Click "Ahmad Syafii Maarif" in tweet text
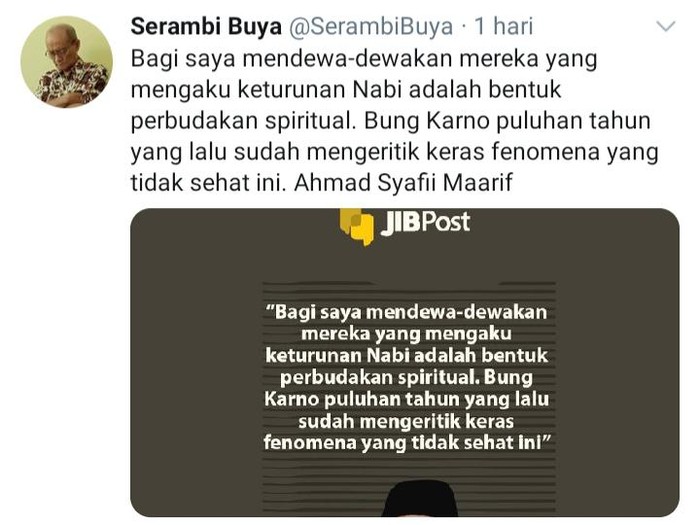Image resolution: width=700 pixels, height=525 pixels. (403, 183)
